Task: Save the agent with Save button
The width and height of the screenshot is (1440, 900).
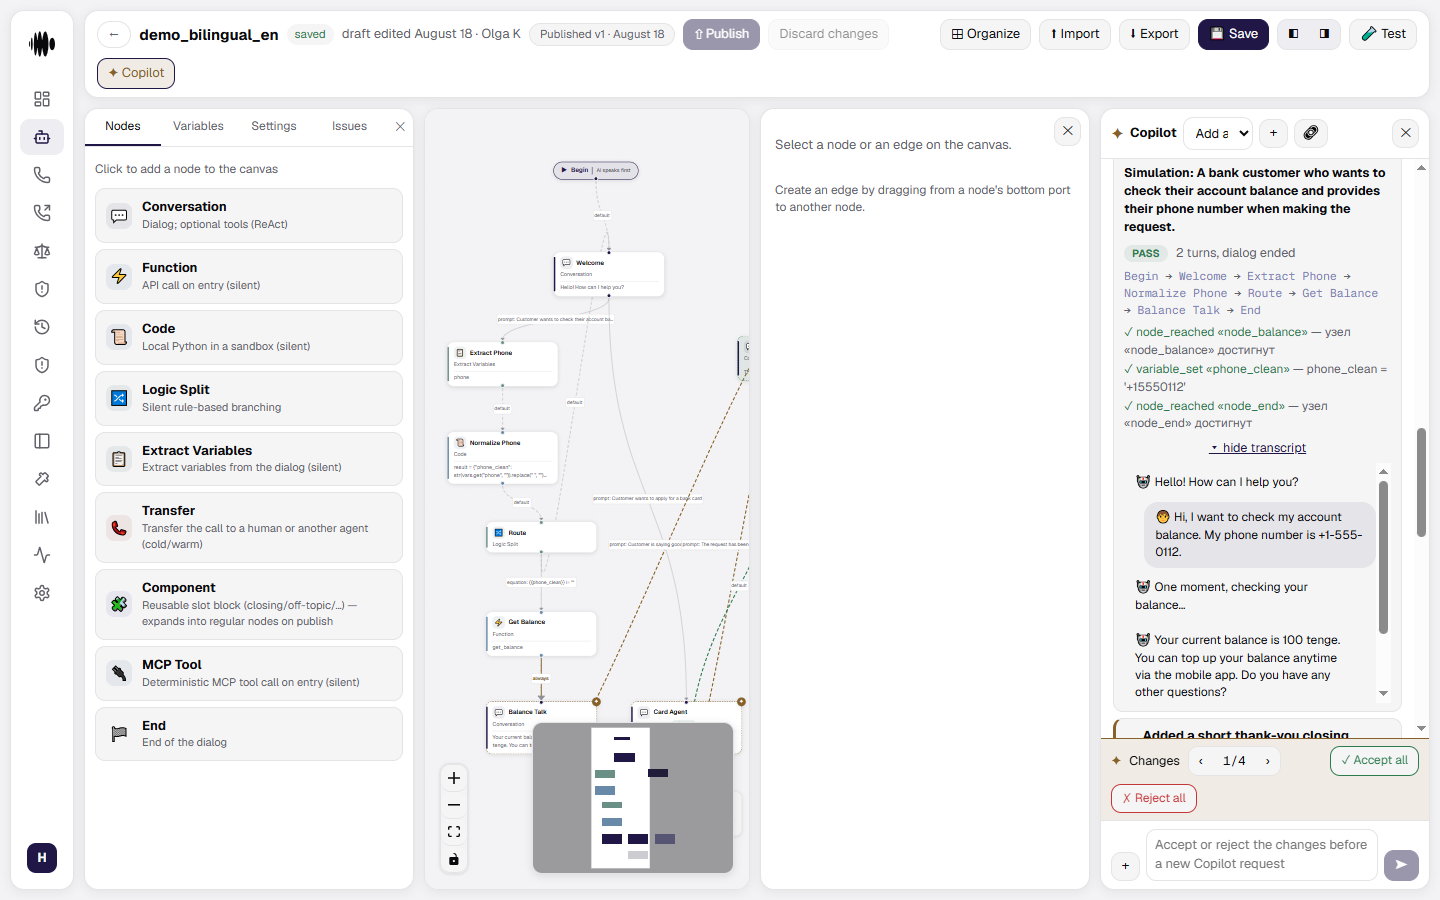Action: click(x=1234, y=34)
